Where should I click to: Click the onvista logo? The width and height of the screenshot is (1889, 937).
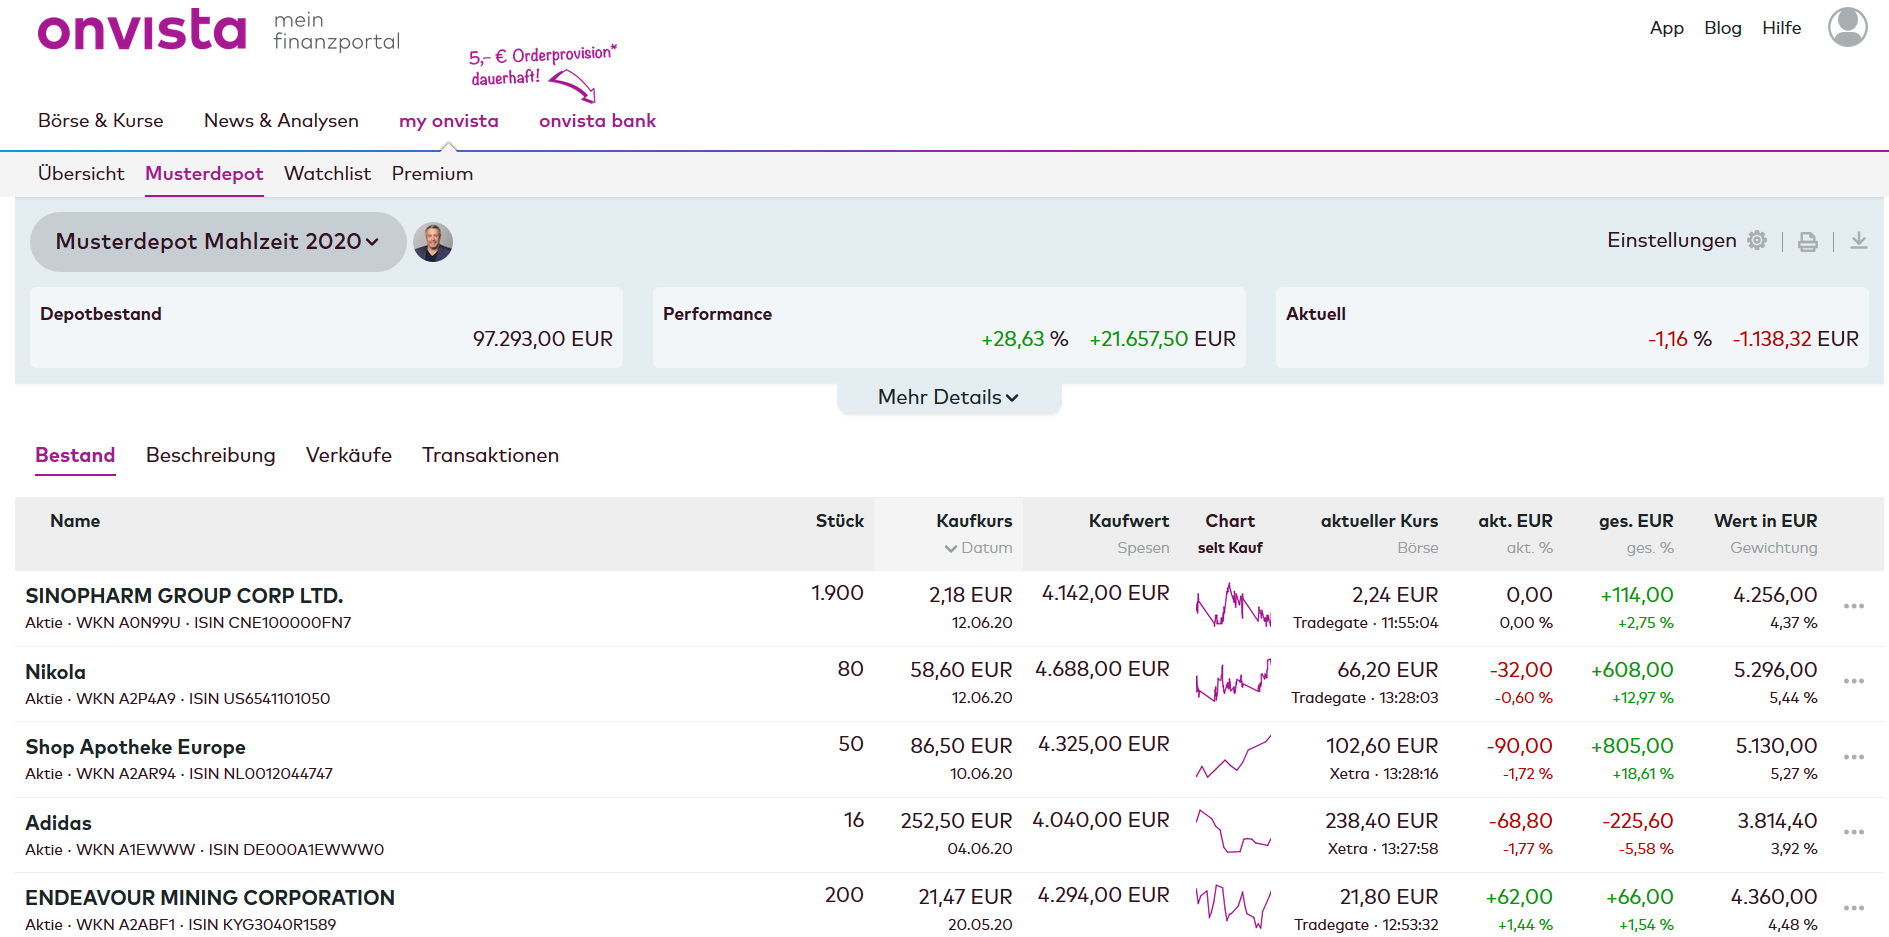[x=142, y=30]
